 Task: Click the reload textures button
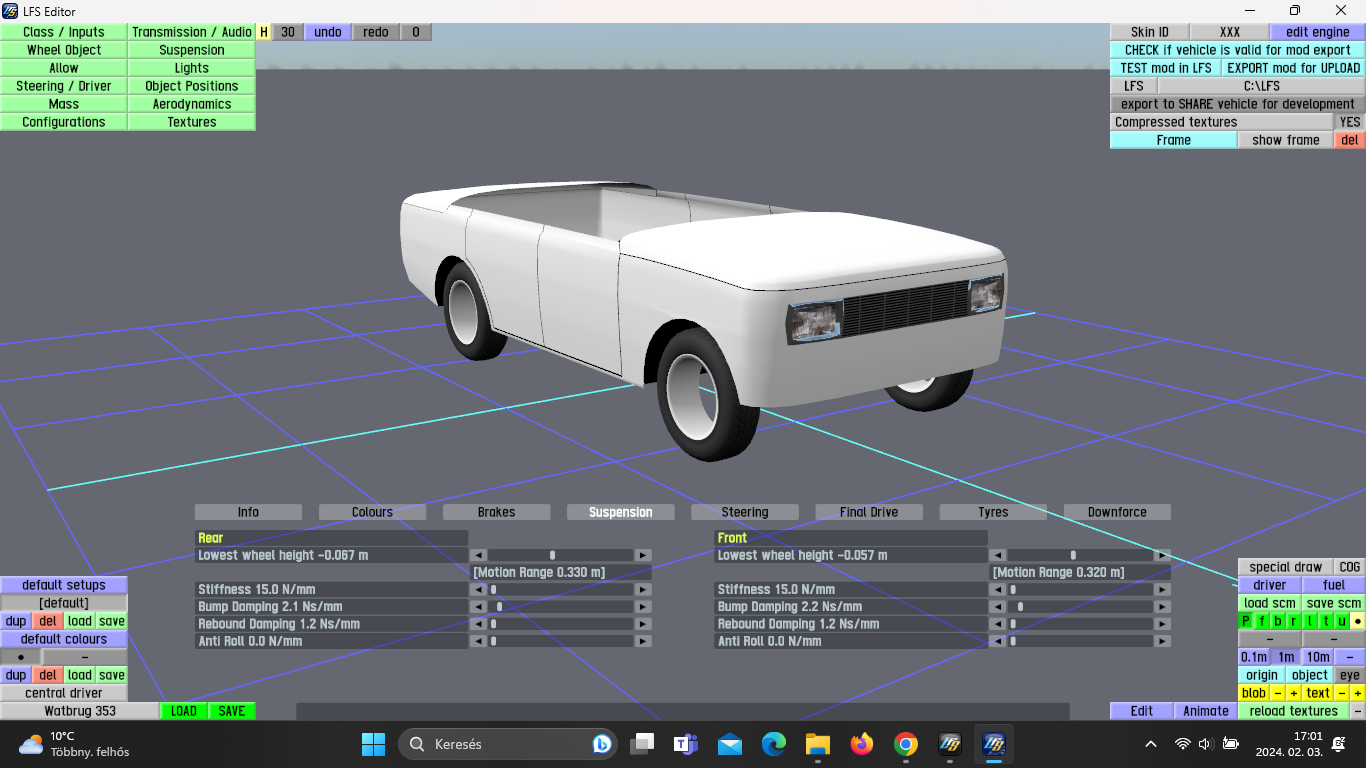click(x=1293, y=711)
